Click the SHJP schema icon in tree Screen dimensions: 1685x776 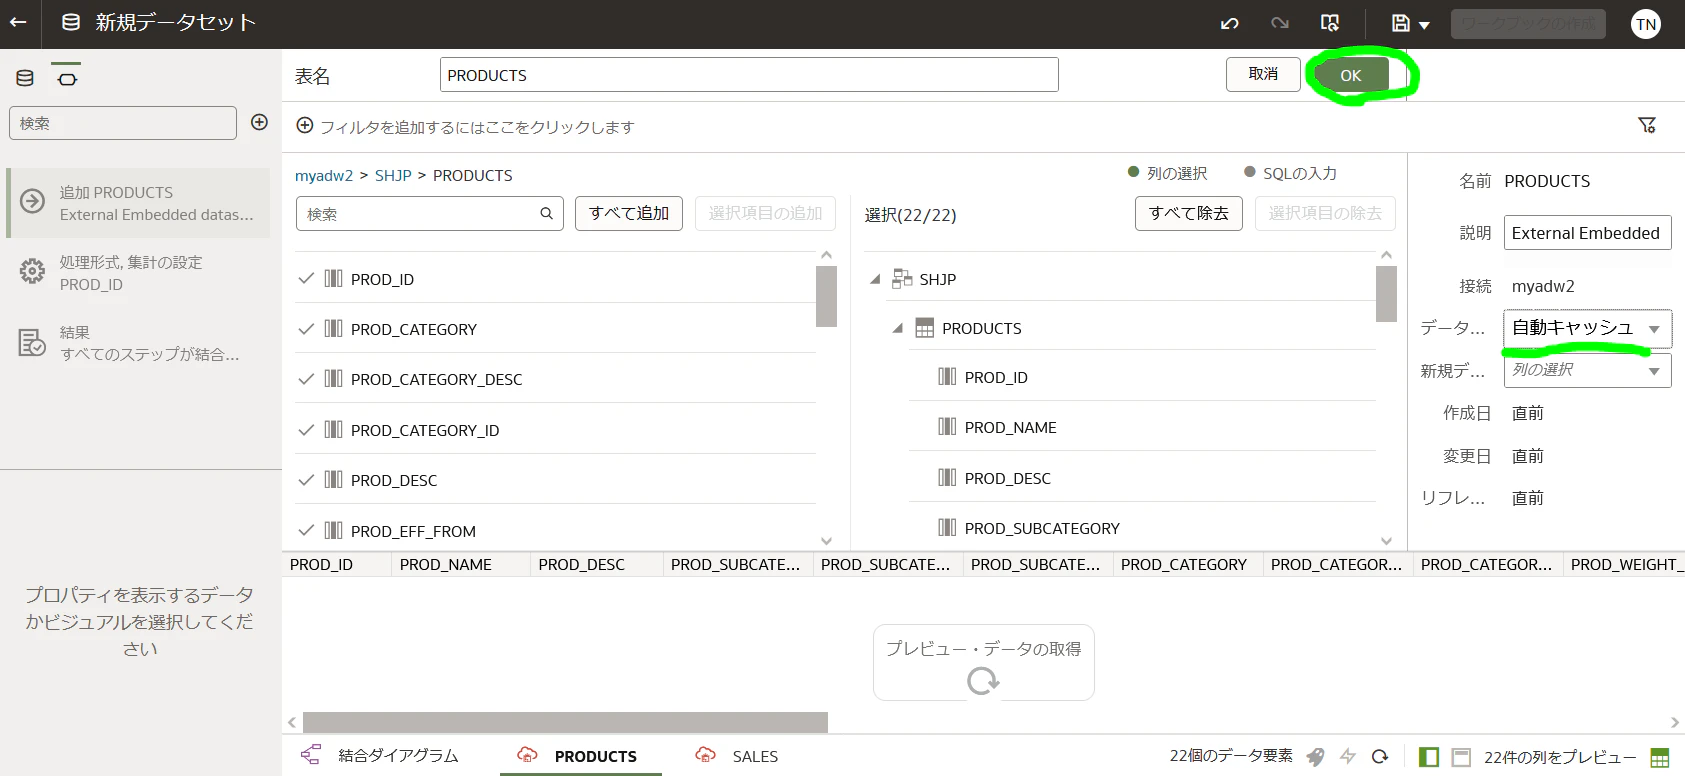tap(902, 278)
